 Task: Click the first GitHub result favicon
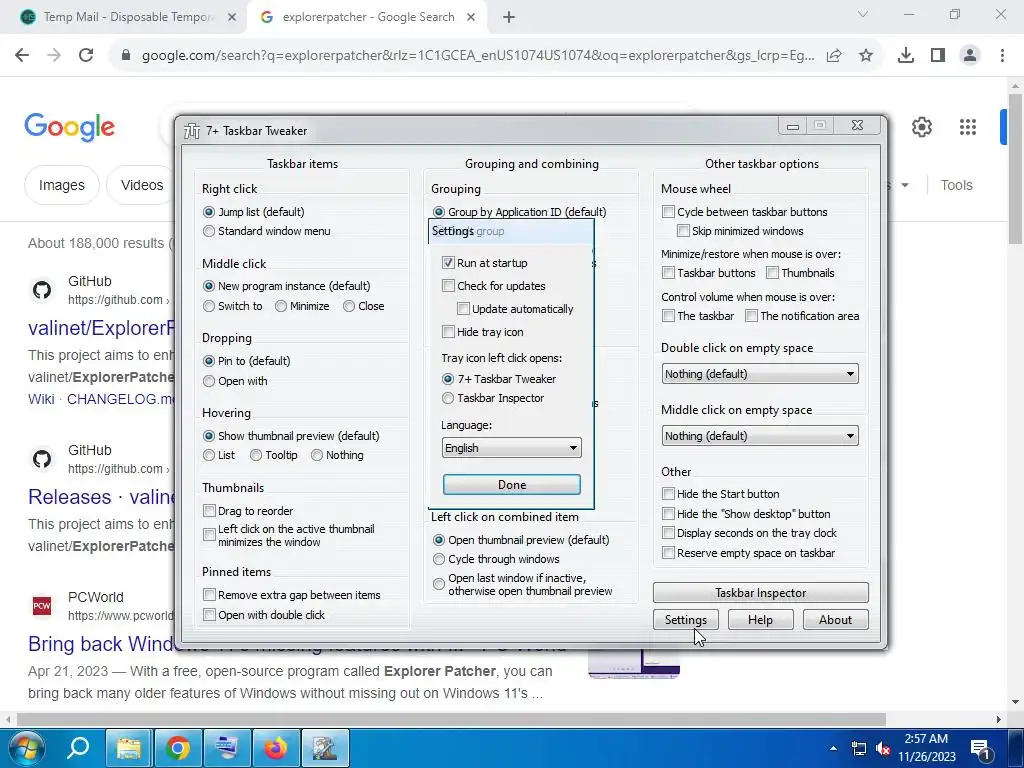(x=42, y=290)
